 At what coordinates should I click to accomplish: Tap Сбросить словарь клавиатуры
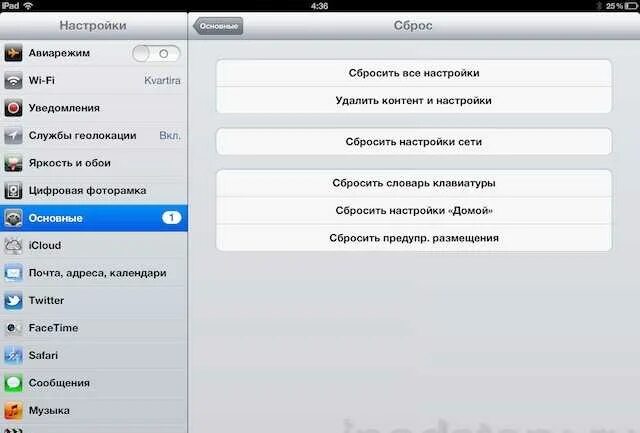(x=414, y=183)
